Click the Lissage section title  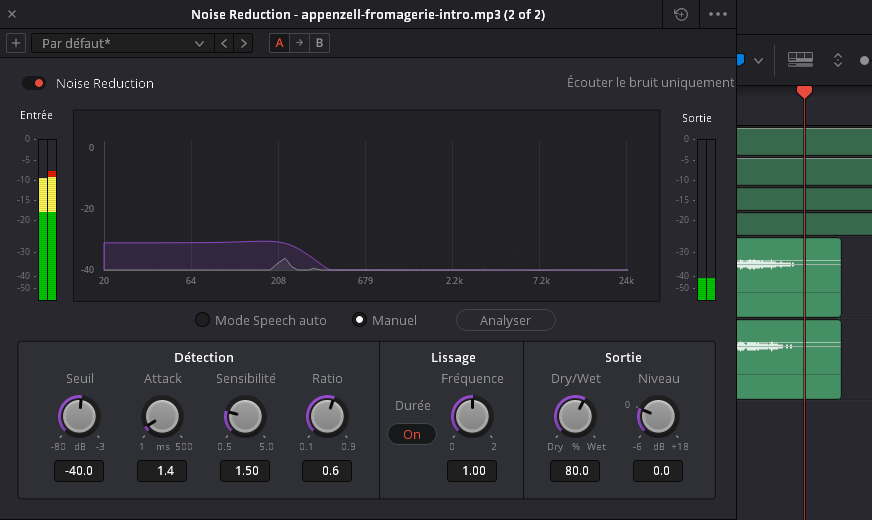[453, 358]
